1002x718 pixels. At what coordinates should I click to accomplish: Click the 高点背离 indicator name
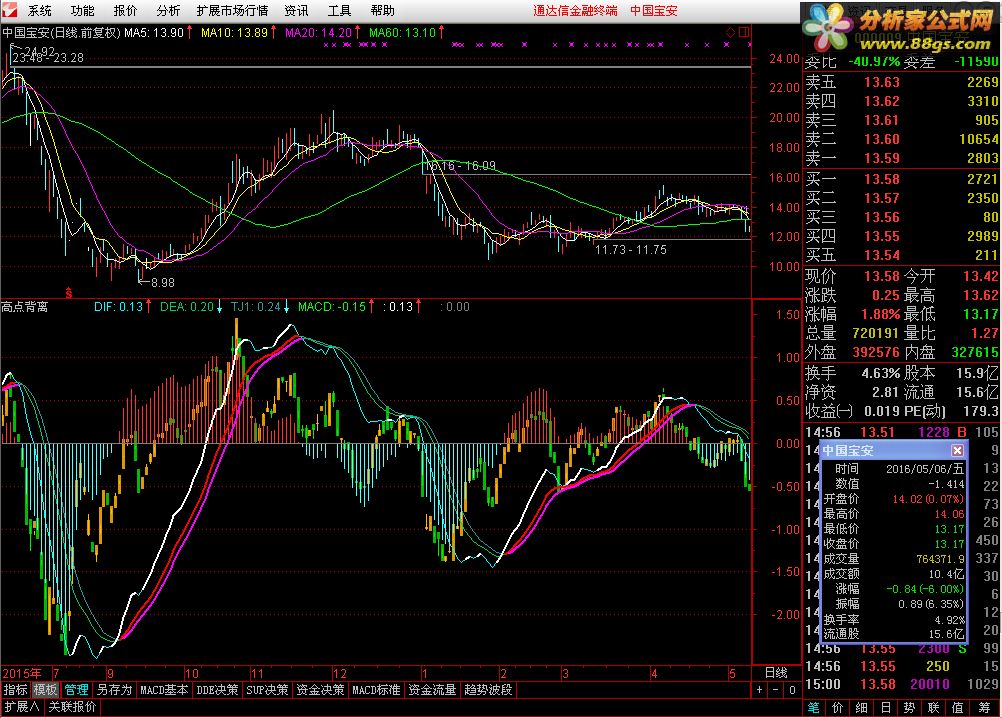pyautogui.click(x=25, y=307)
